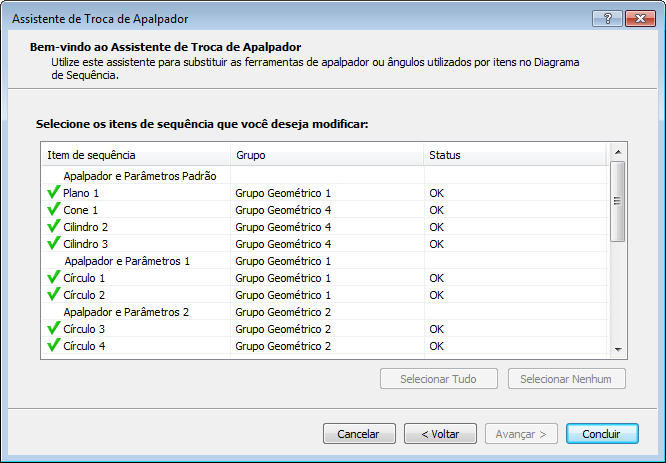Image resolution: width=666 pixels, height=463 pixels.
Task: Click the checkmark icon for Cilindro 2
Action: [x=54, y=226]
